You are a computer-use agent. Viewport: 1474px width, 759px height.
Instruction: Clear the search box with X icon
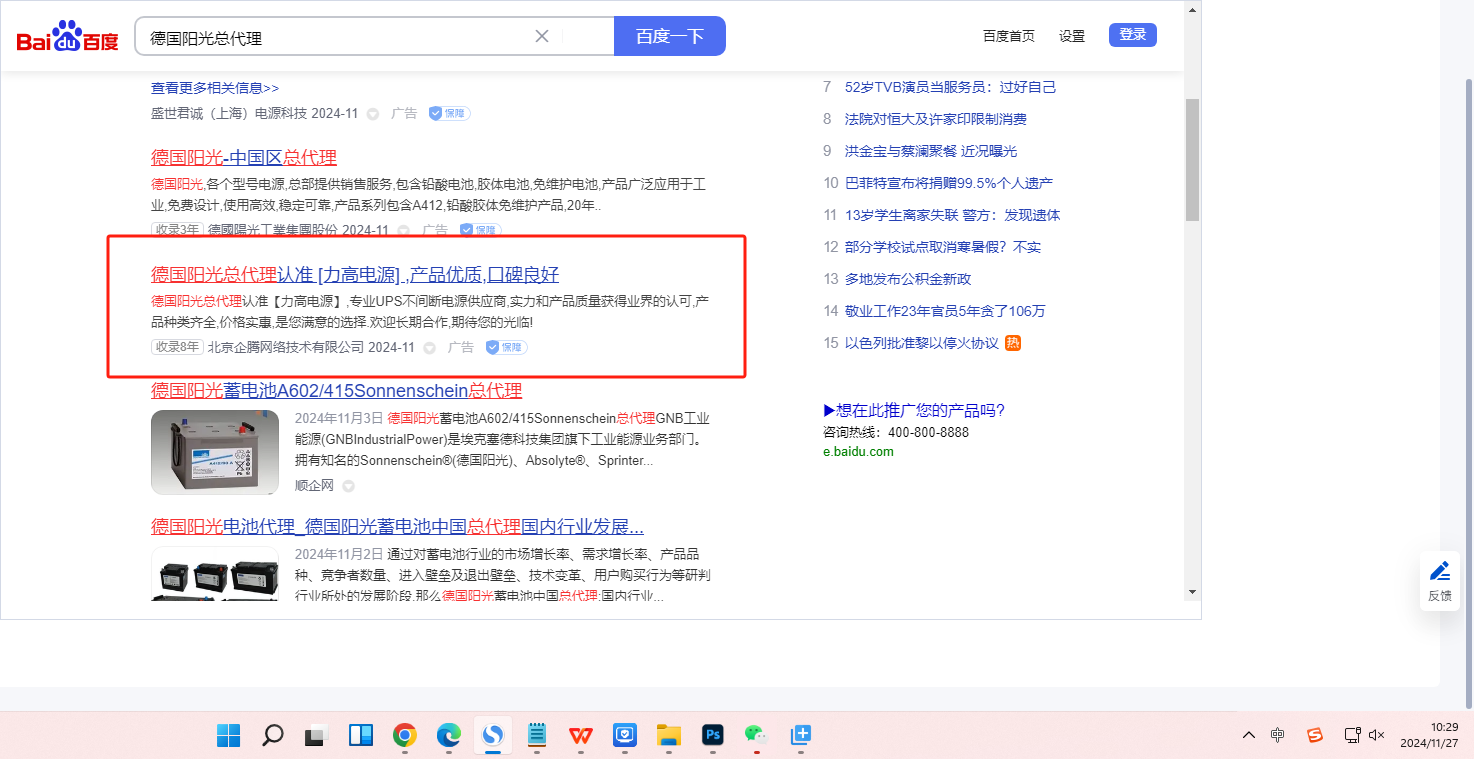coord(542,36)
